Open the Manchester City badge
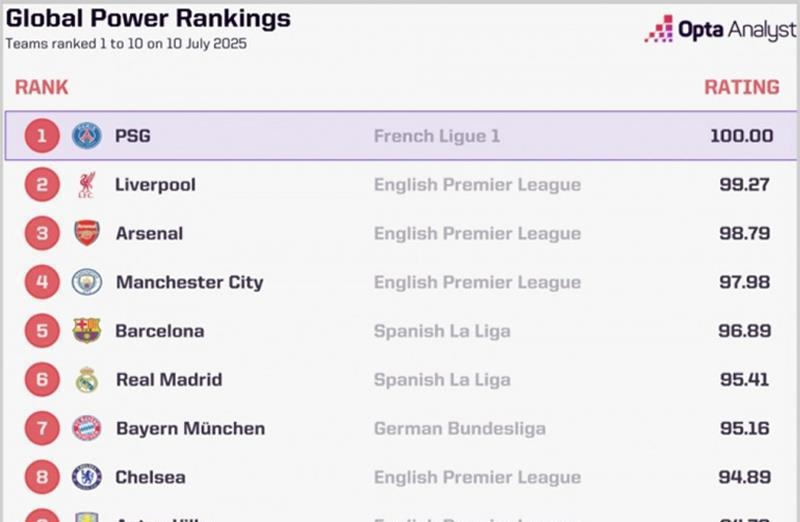Screen dimensions: 800x522 click(x=87, y=282)
